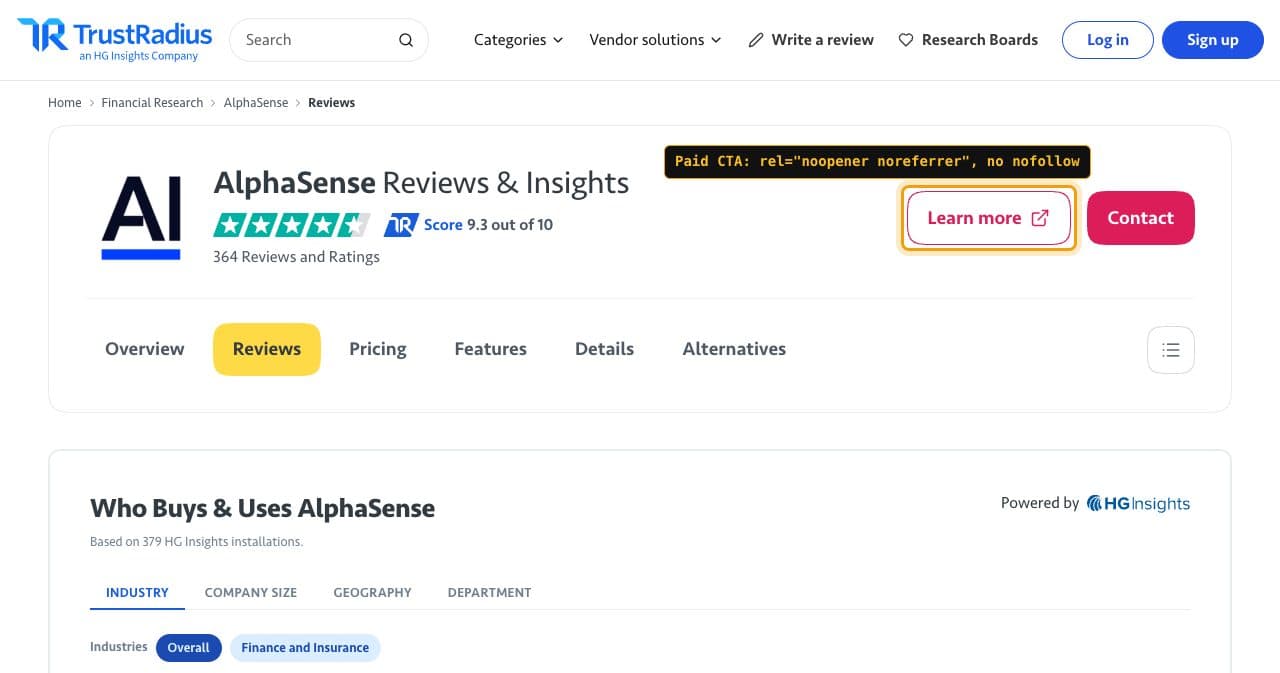Switch to GEOGRAPHY tab
1280x673 pixels.
point(373,592)
